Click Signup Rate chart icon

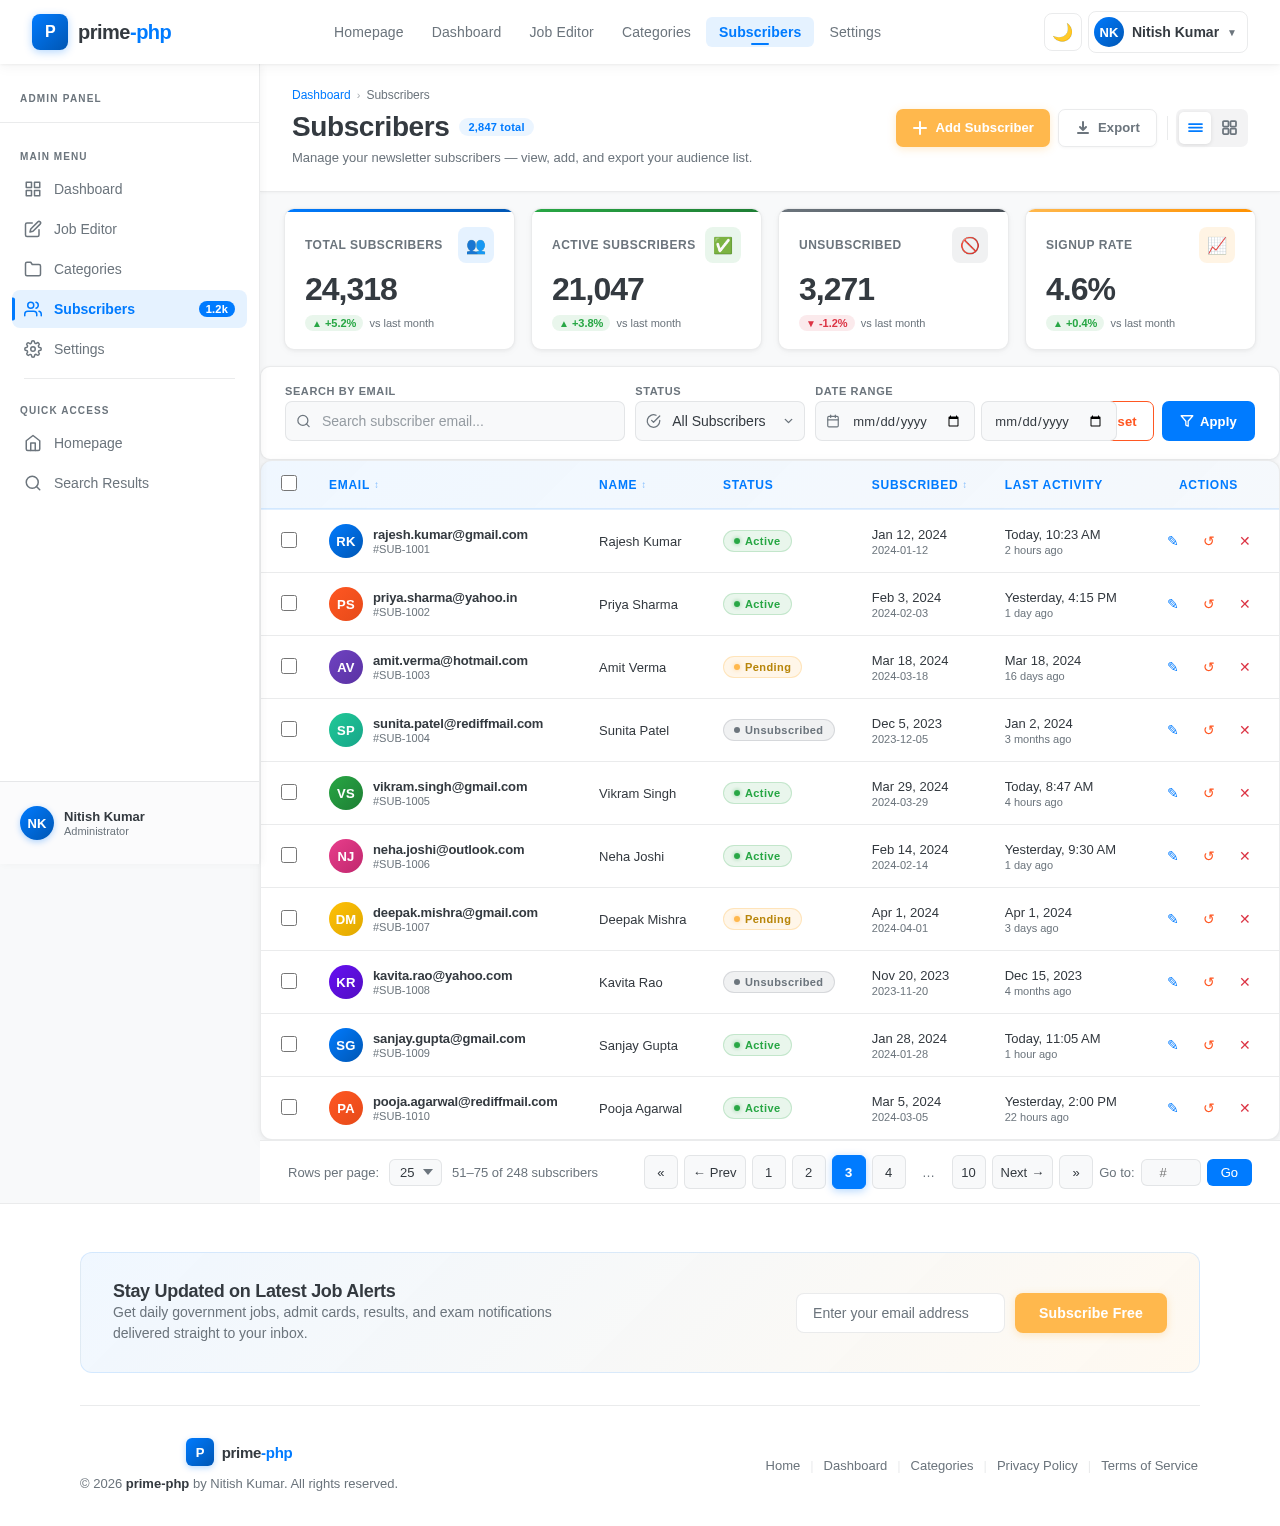1217,245
